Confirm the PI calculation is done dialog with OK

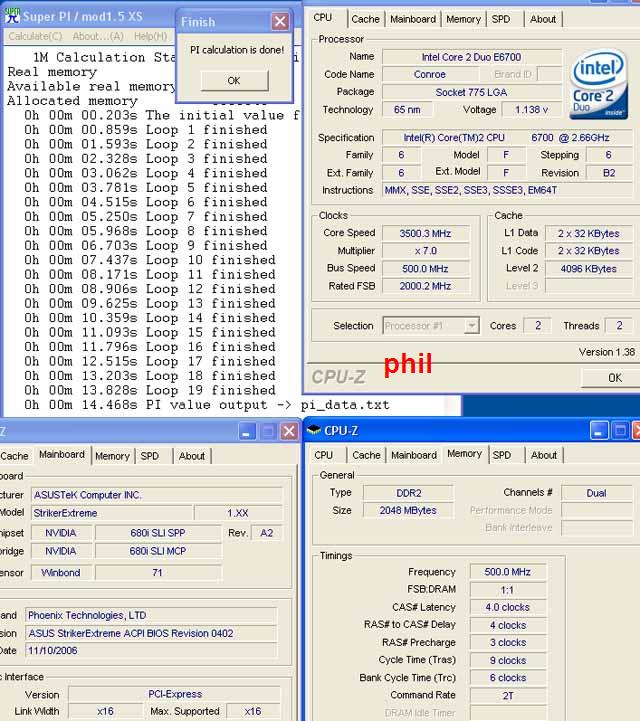coord(234,80)
